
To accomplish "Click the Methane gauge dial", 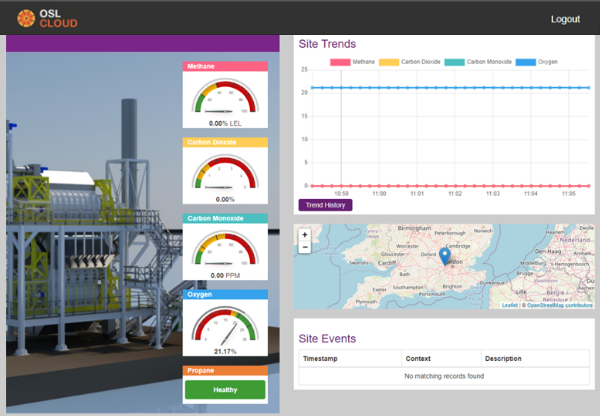I will click(x=225, y=97).
